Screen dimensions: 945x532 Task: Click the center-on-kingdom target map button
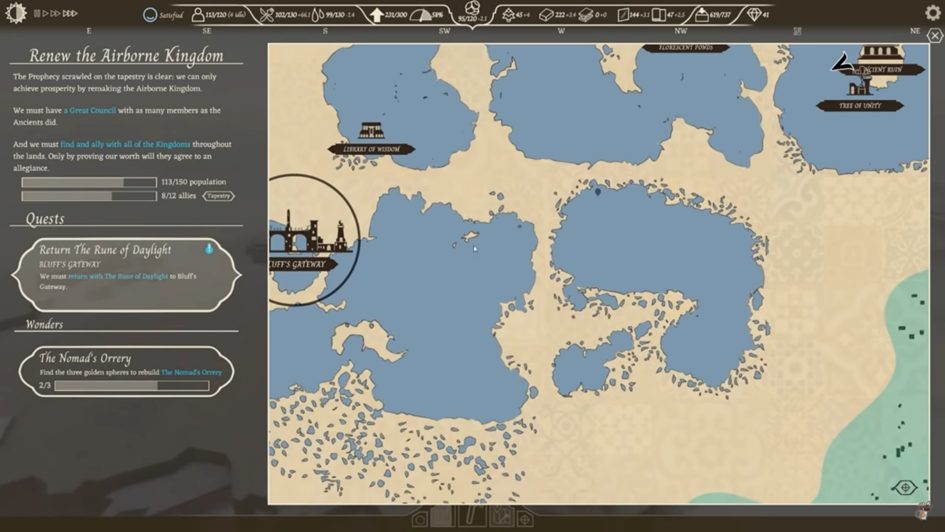pyautogui.click(x=905, y=487)
